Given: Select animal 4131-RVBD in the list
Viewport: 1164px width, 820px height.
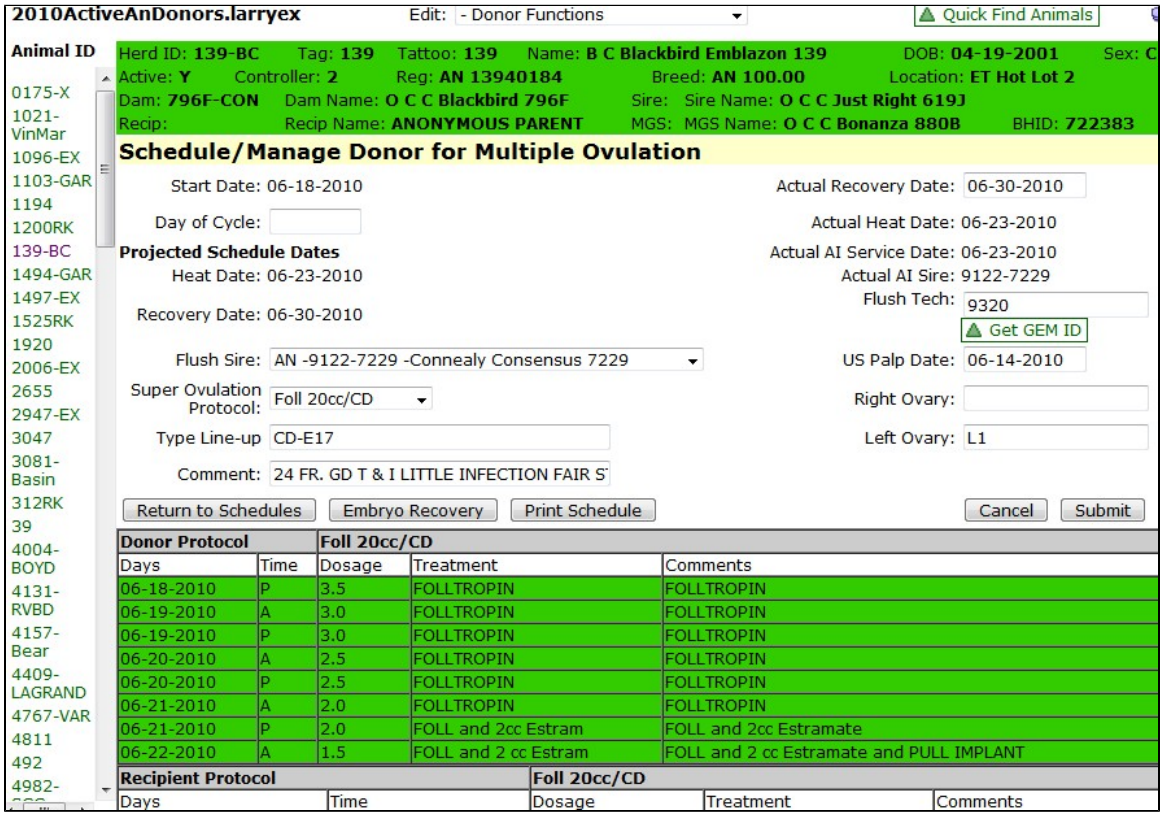Looking at the screenshot, I should coord(34,600).
